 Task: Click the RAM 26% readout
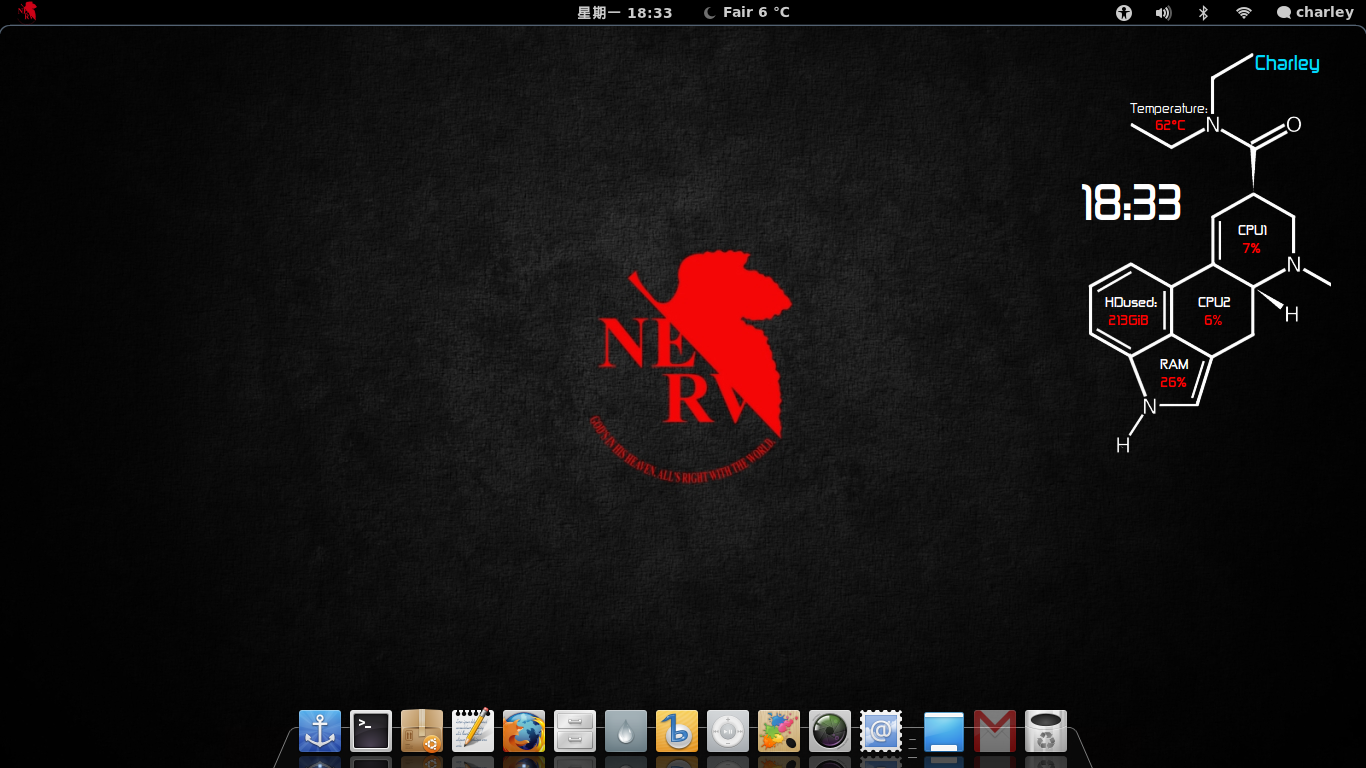click(1174, 373)
